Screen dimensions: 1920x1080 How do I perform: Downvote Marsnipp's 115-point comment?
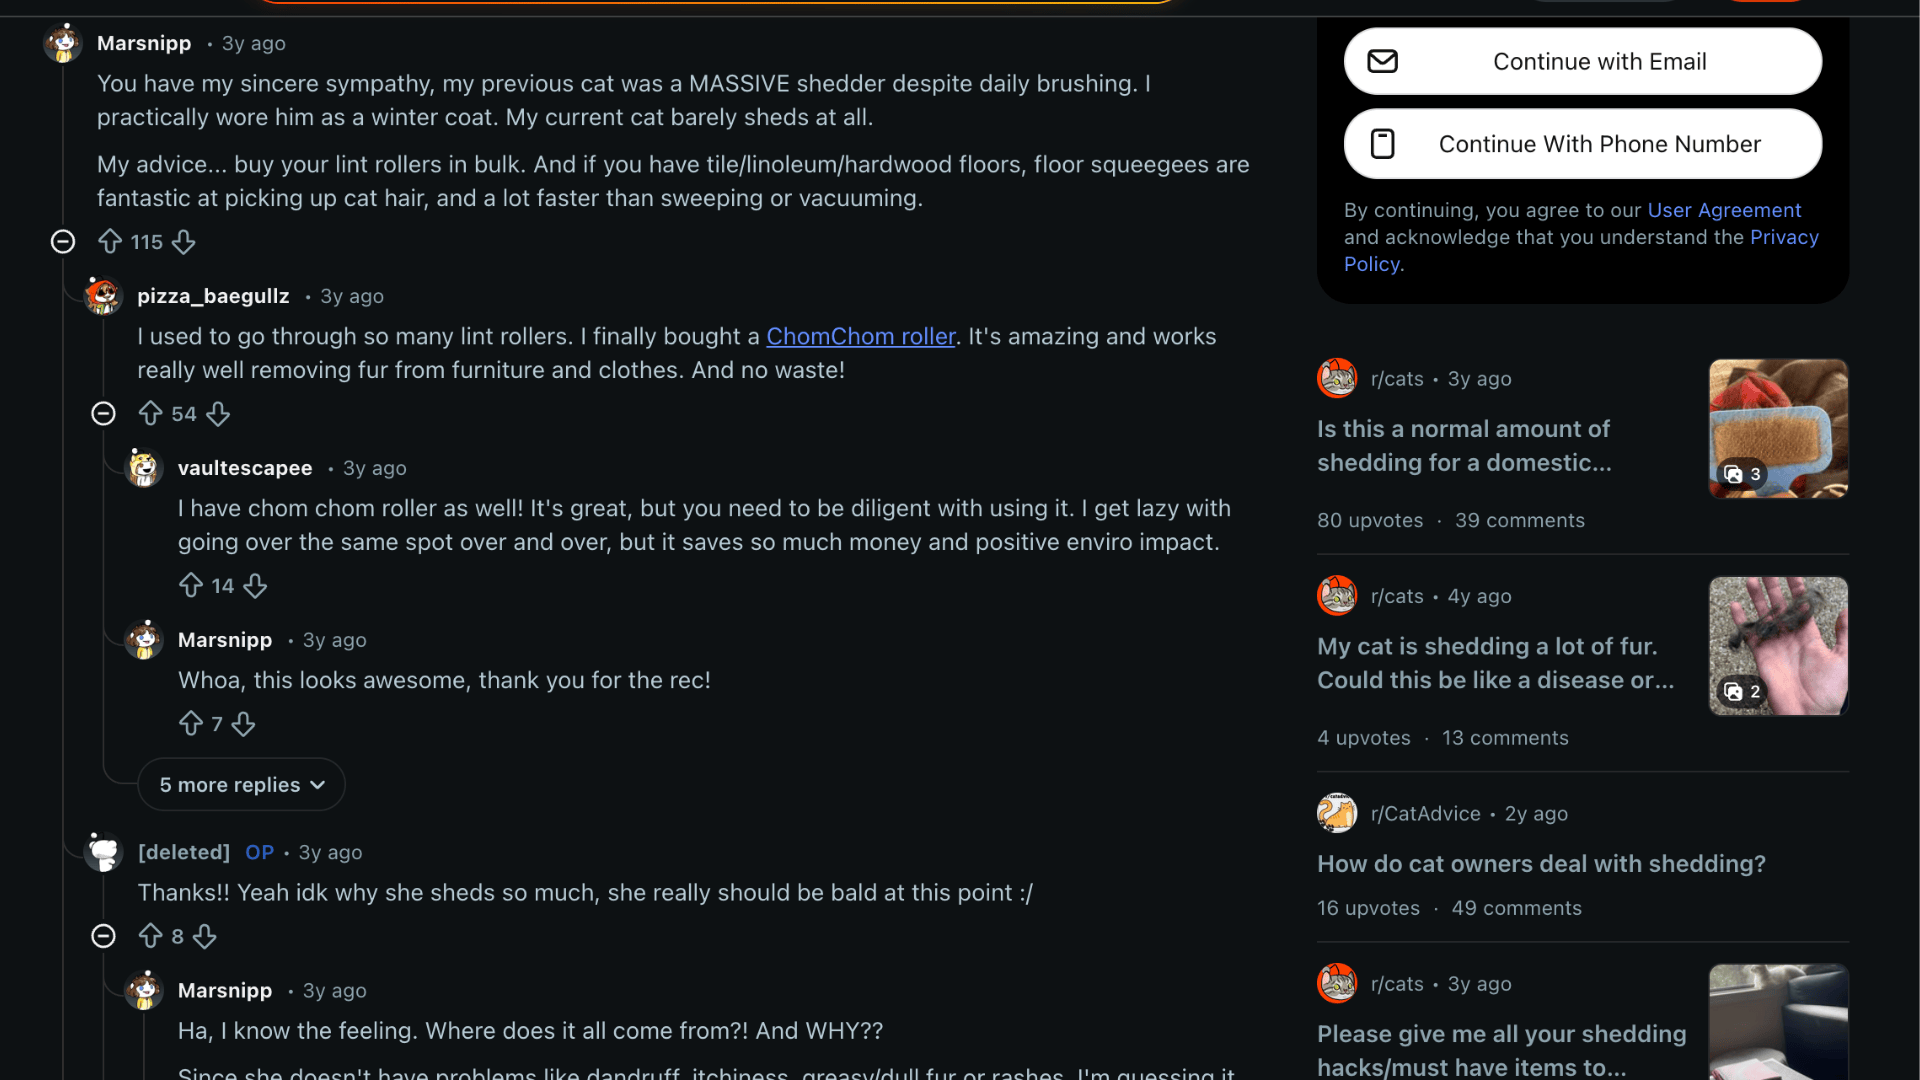point(184,242)
